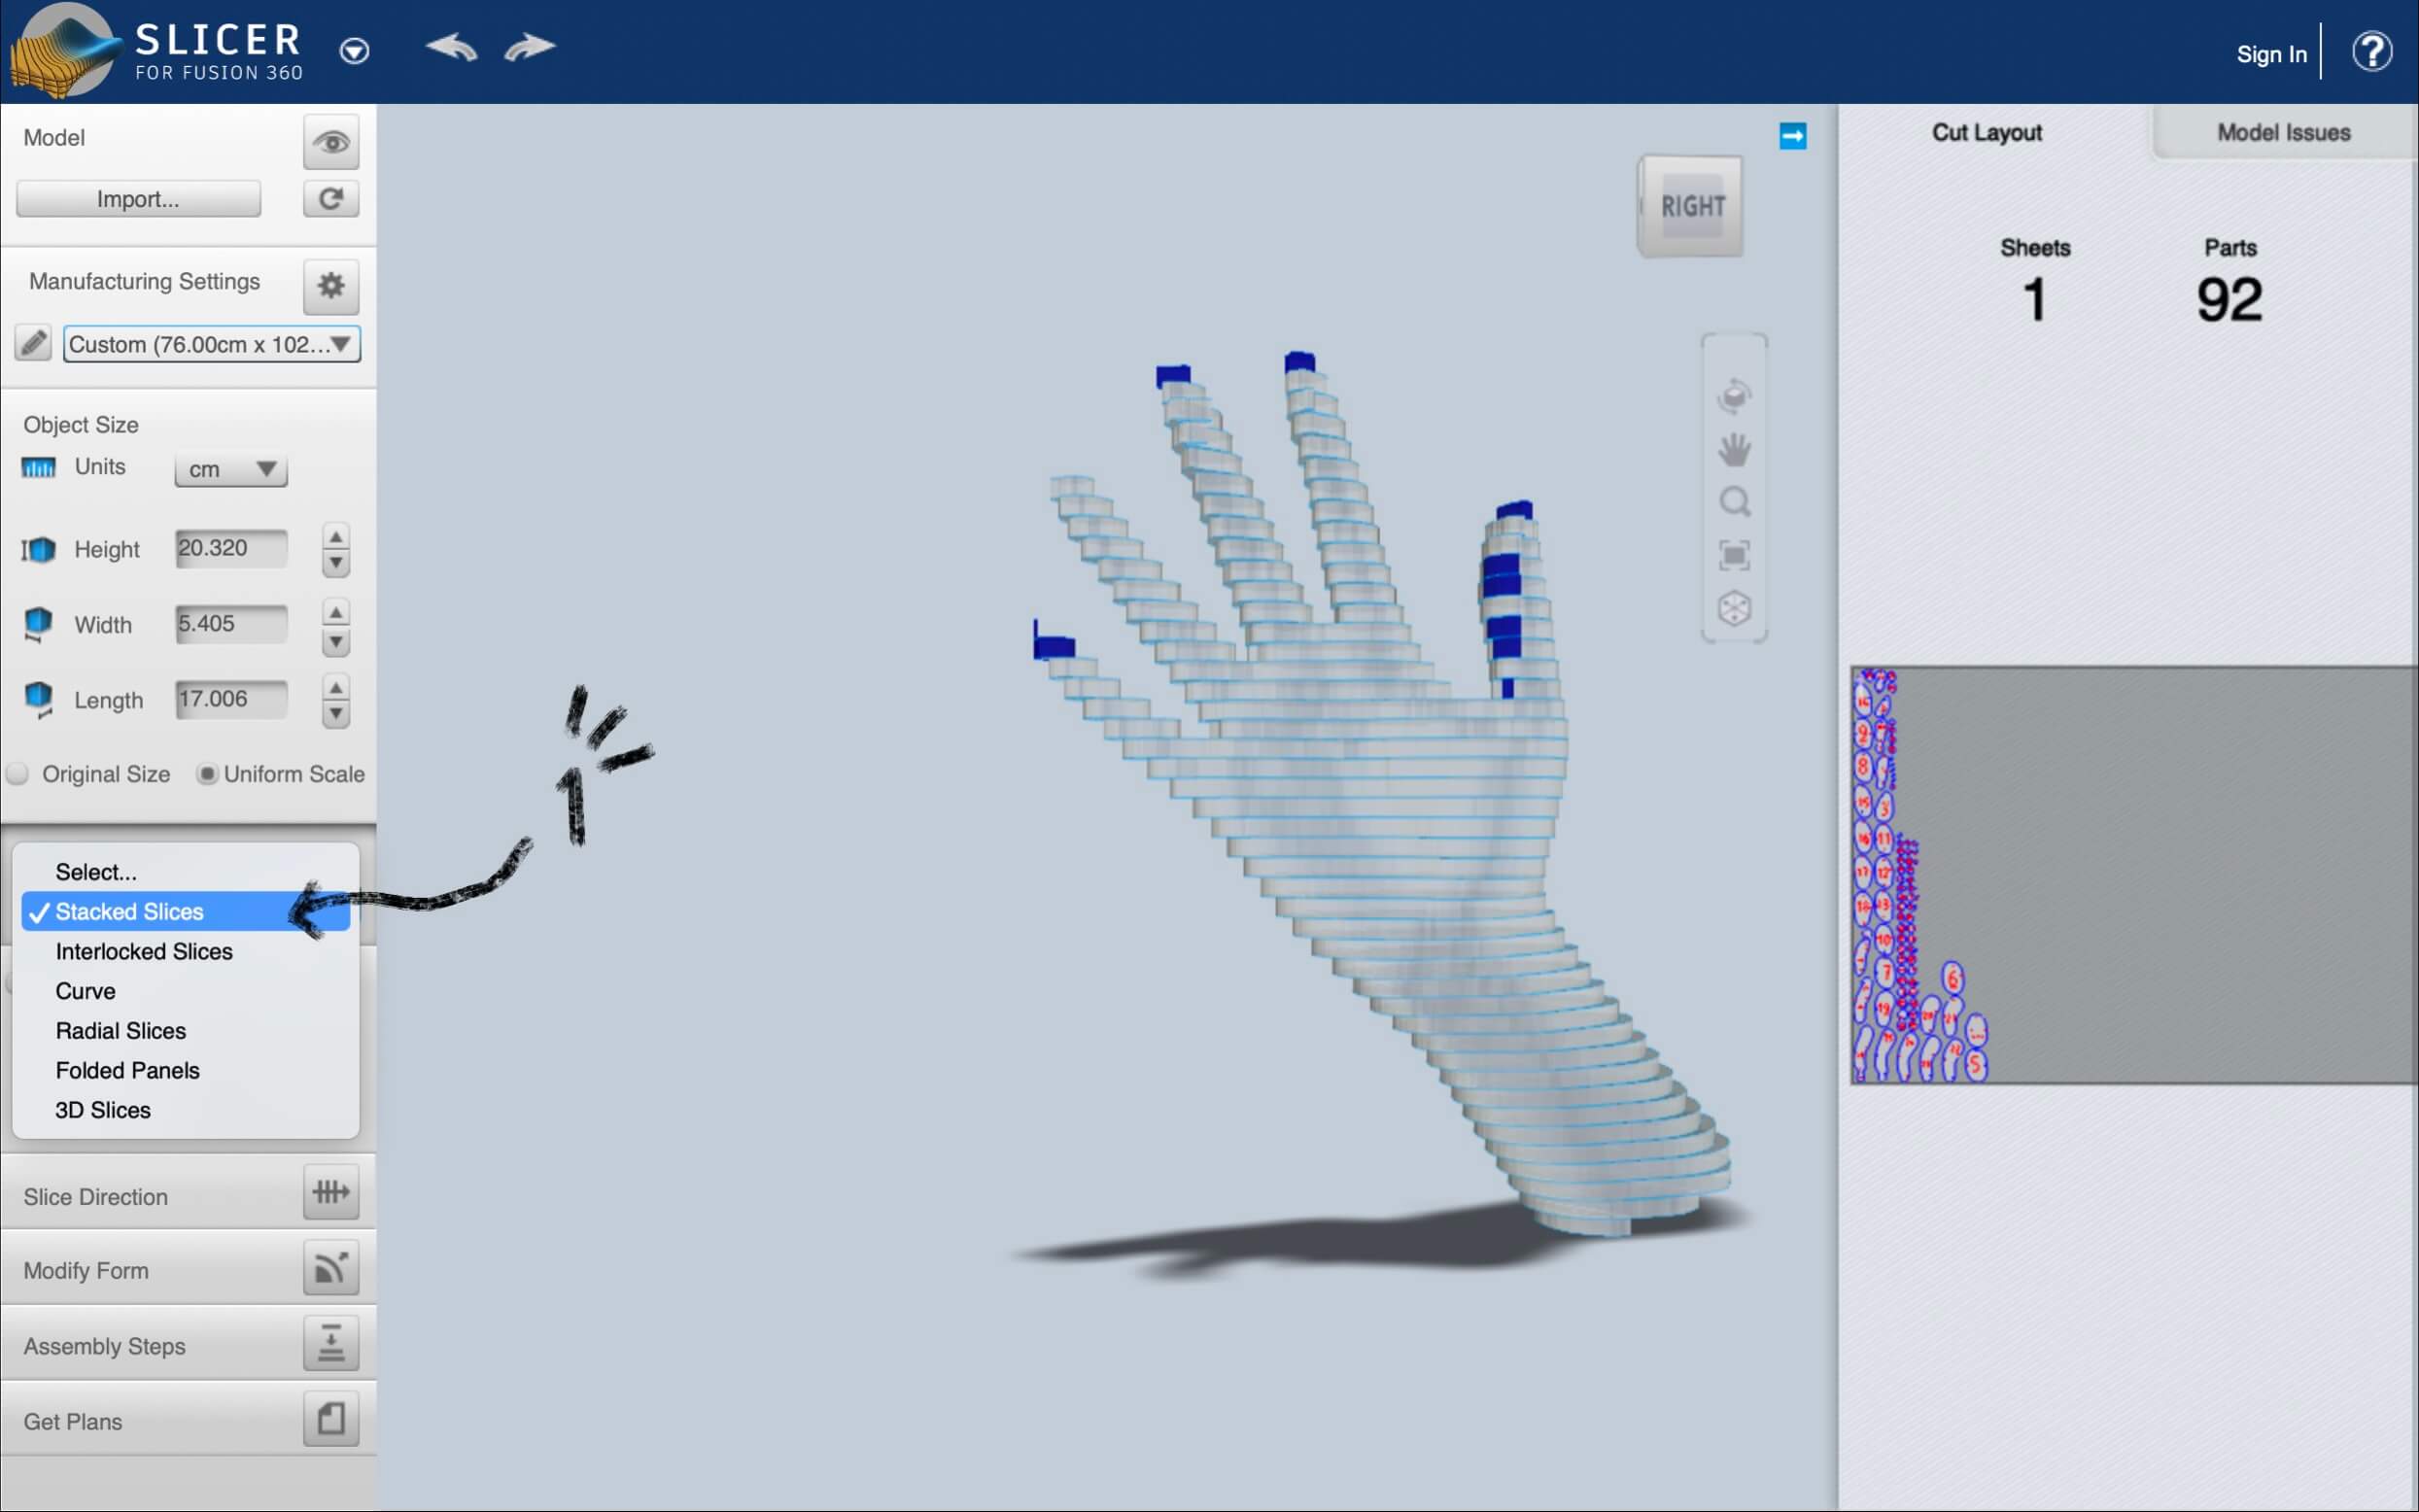
Task: Select the Uniform Scale radio button
Action: (x=207, y=774)
